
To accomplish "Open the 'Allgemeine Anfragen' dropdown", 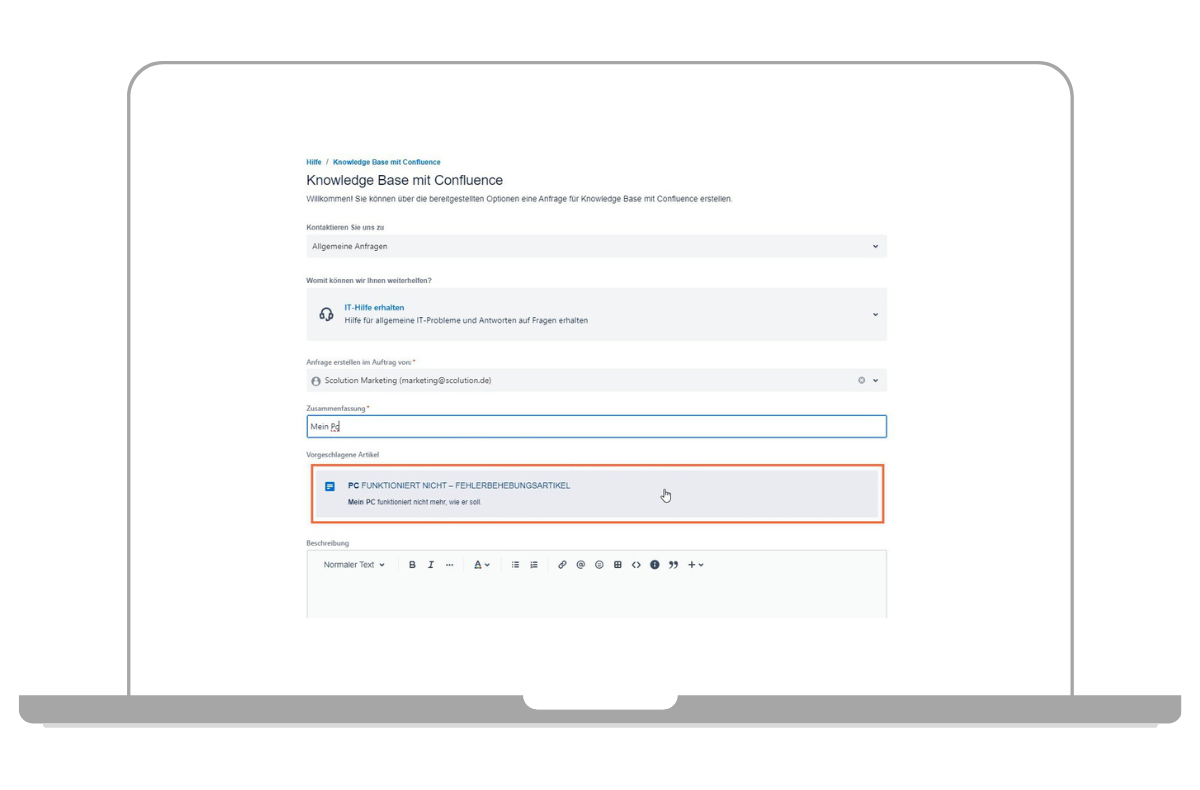I will pos(596,246).
